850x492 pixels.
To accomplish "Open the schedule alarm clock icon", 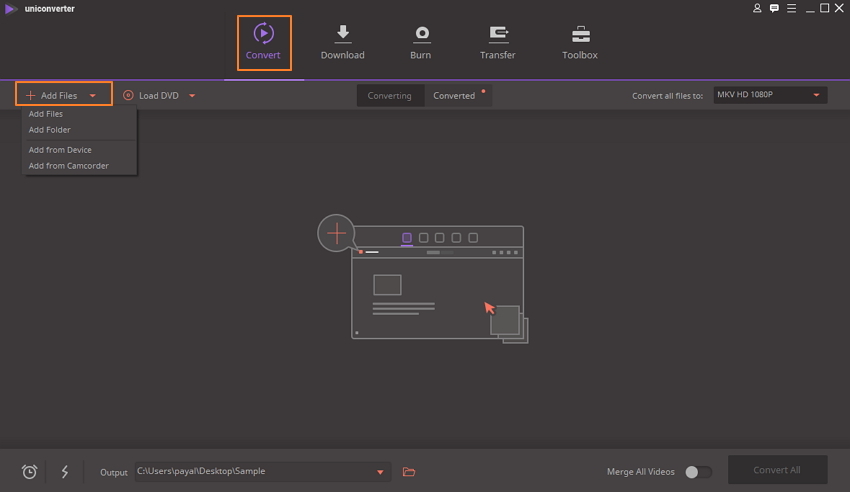I will [x=29, y=471].
